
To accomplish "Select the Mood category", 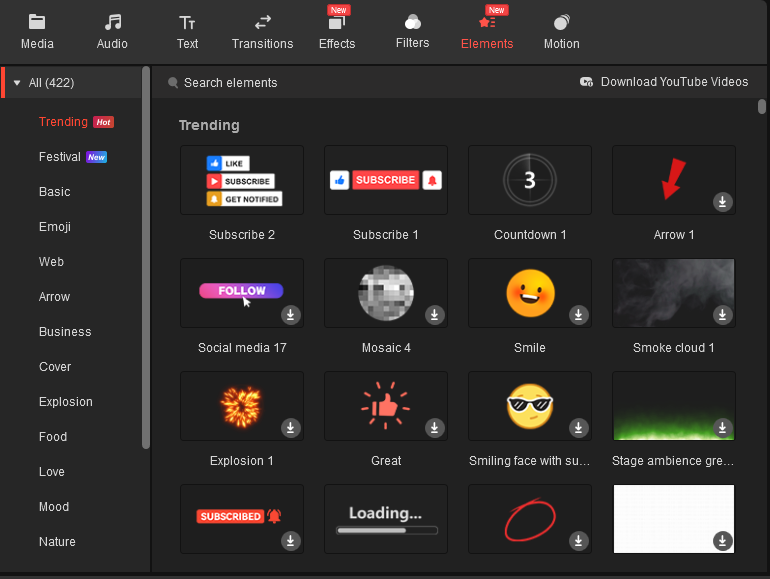I will coord(54,507).
